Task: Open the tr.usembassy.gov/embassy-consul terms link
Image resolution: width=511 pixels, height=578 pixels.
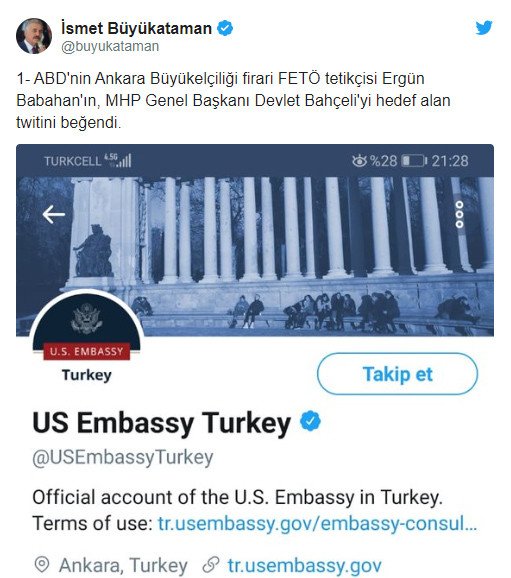Action: [x=317, y=523]
